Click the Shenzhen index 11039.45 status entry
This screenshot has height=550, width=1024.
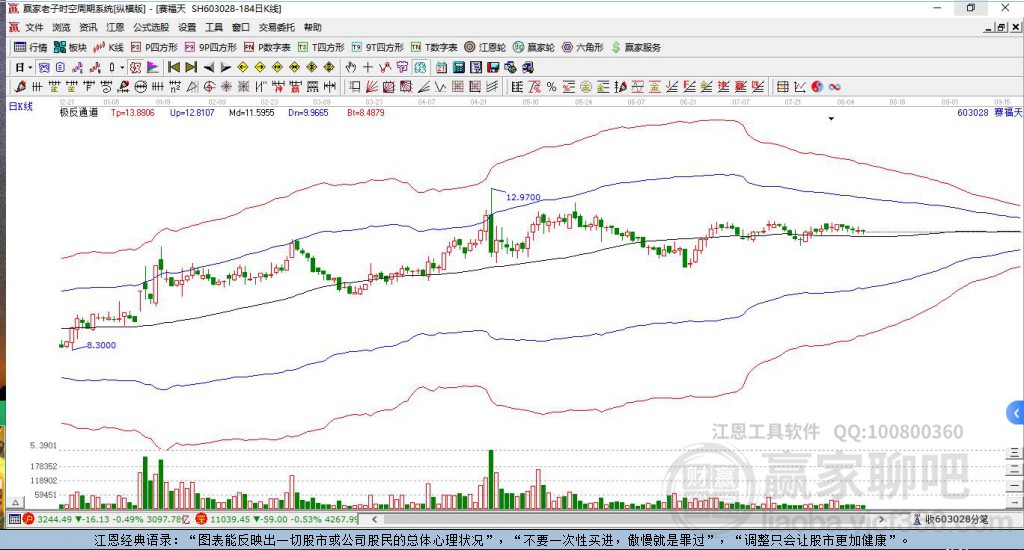(277, 519)
